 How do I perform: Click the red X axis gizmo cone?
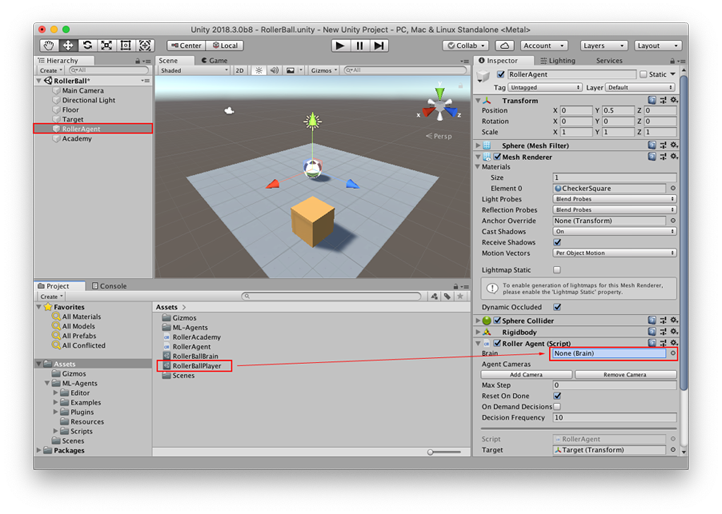point(428,112)
